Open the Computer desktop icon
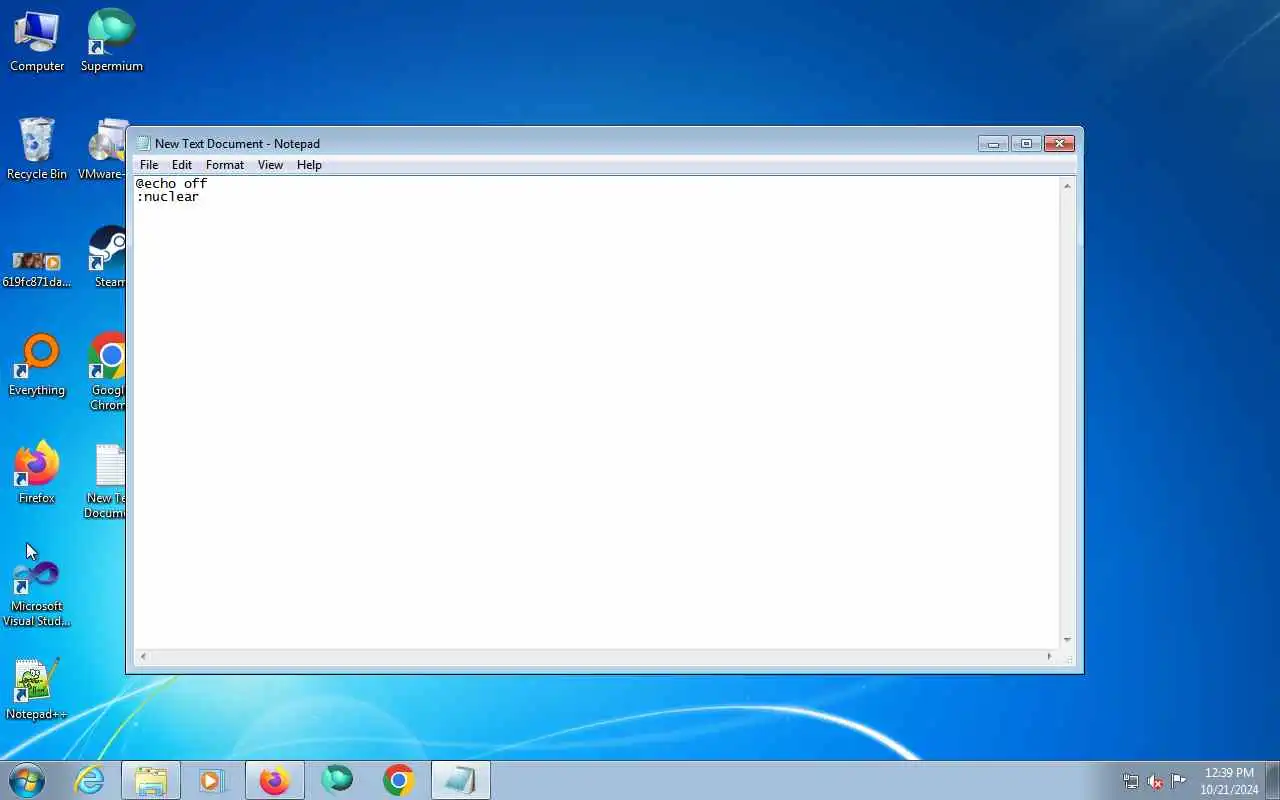 click(x=37, y=40)
